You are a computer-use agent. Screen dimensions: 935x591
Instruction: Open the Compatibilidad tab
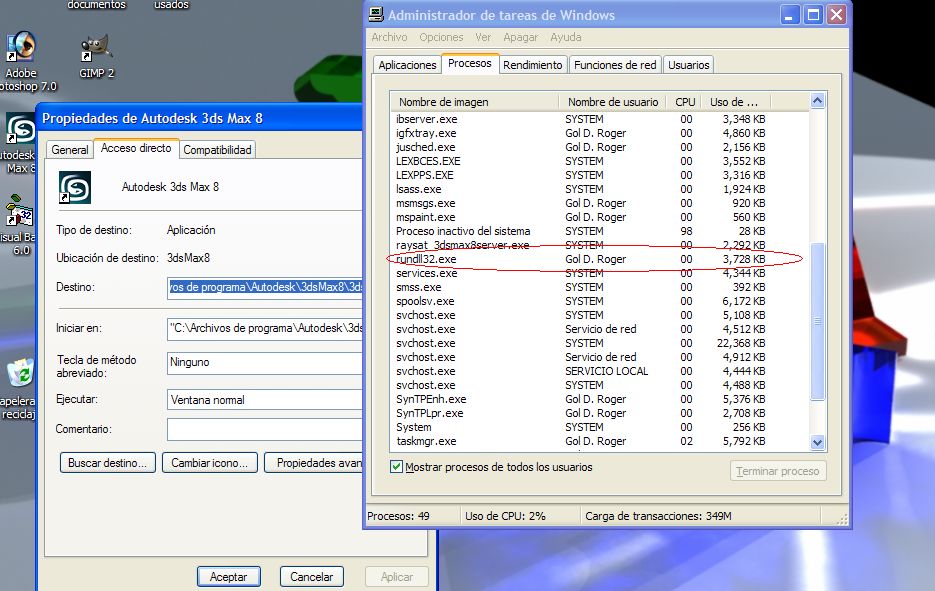pos(217,150)
